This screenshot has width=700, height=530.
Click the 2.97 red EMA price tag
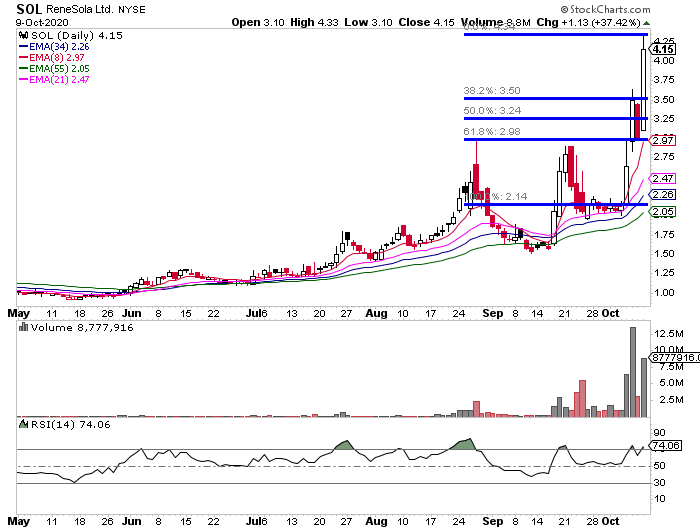[x=663, y=141]
